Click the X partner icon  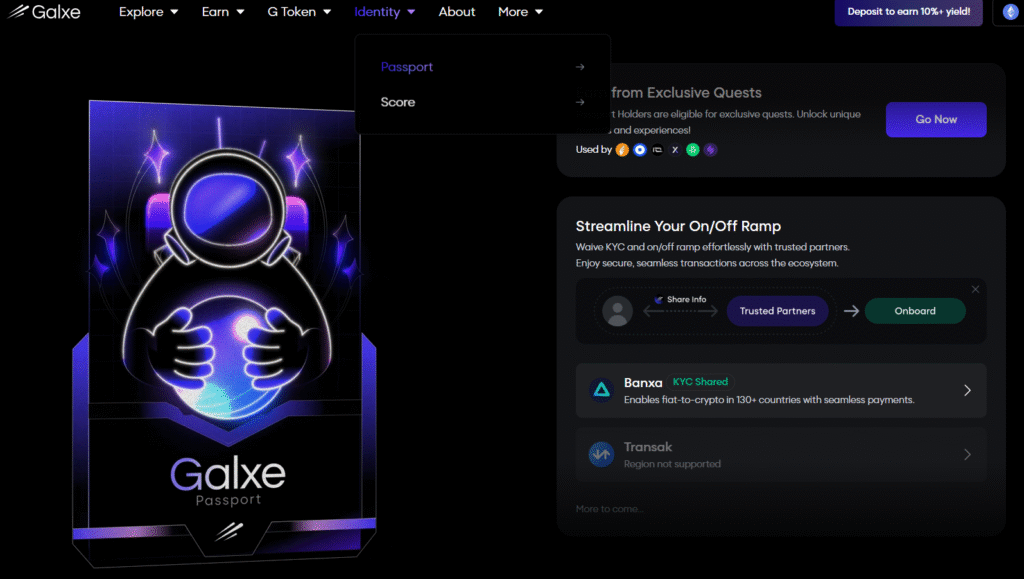point(675,150)
